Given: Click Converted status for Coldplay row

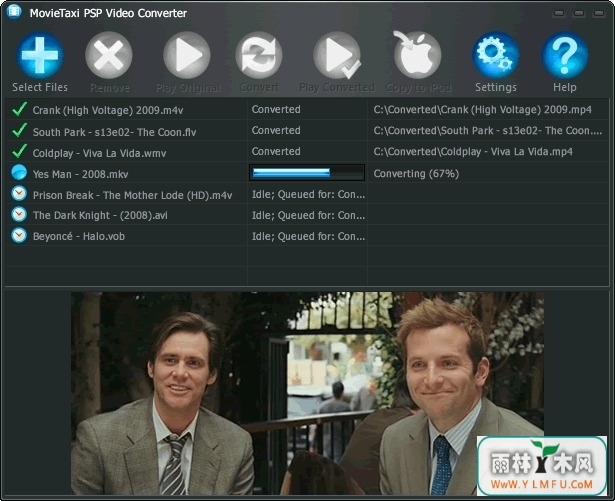Looking at the screenshot, I should [x=276, y=151].
